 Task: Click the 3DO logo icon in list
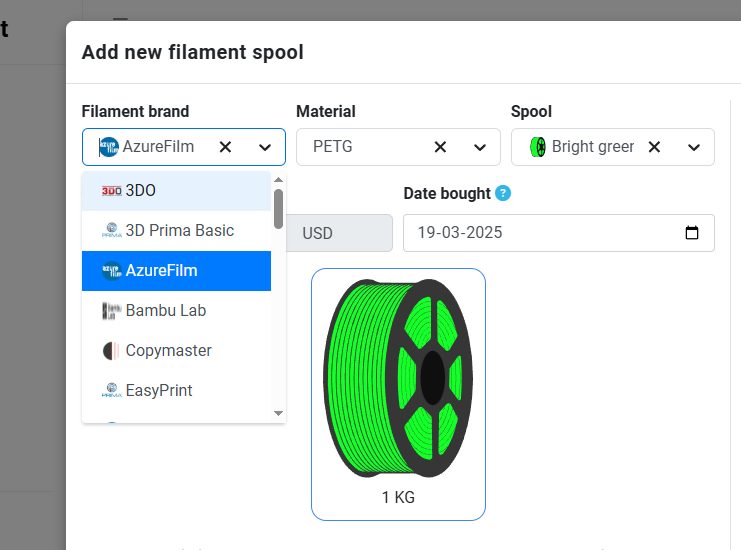(112, 191)
